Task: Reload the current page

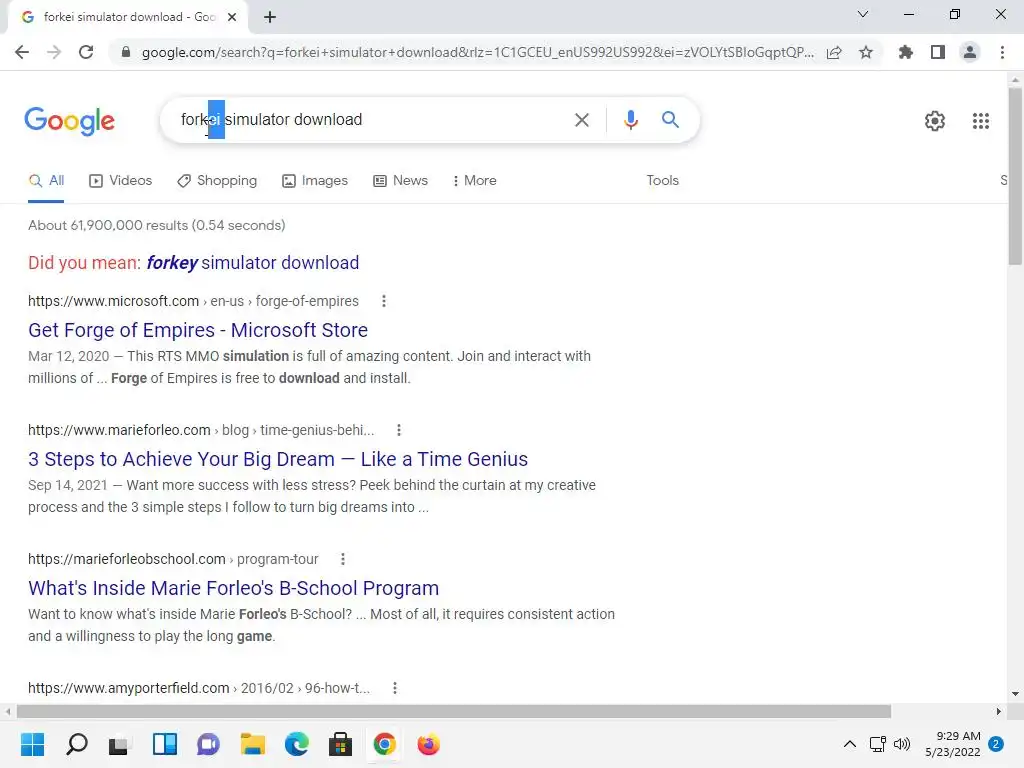Action: point(86,52)
